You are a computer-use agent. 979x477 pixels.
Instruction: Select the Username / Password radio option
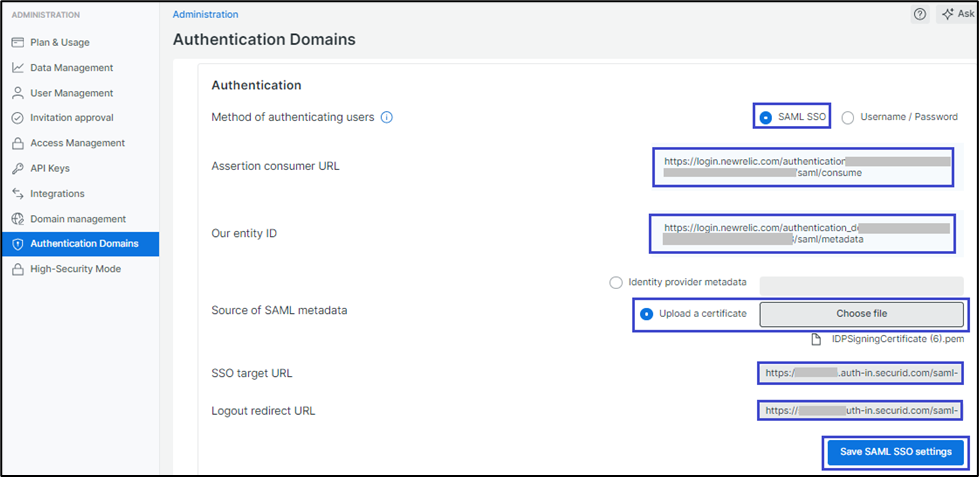pyautogui.click(x=848, y=117)
